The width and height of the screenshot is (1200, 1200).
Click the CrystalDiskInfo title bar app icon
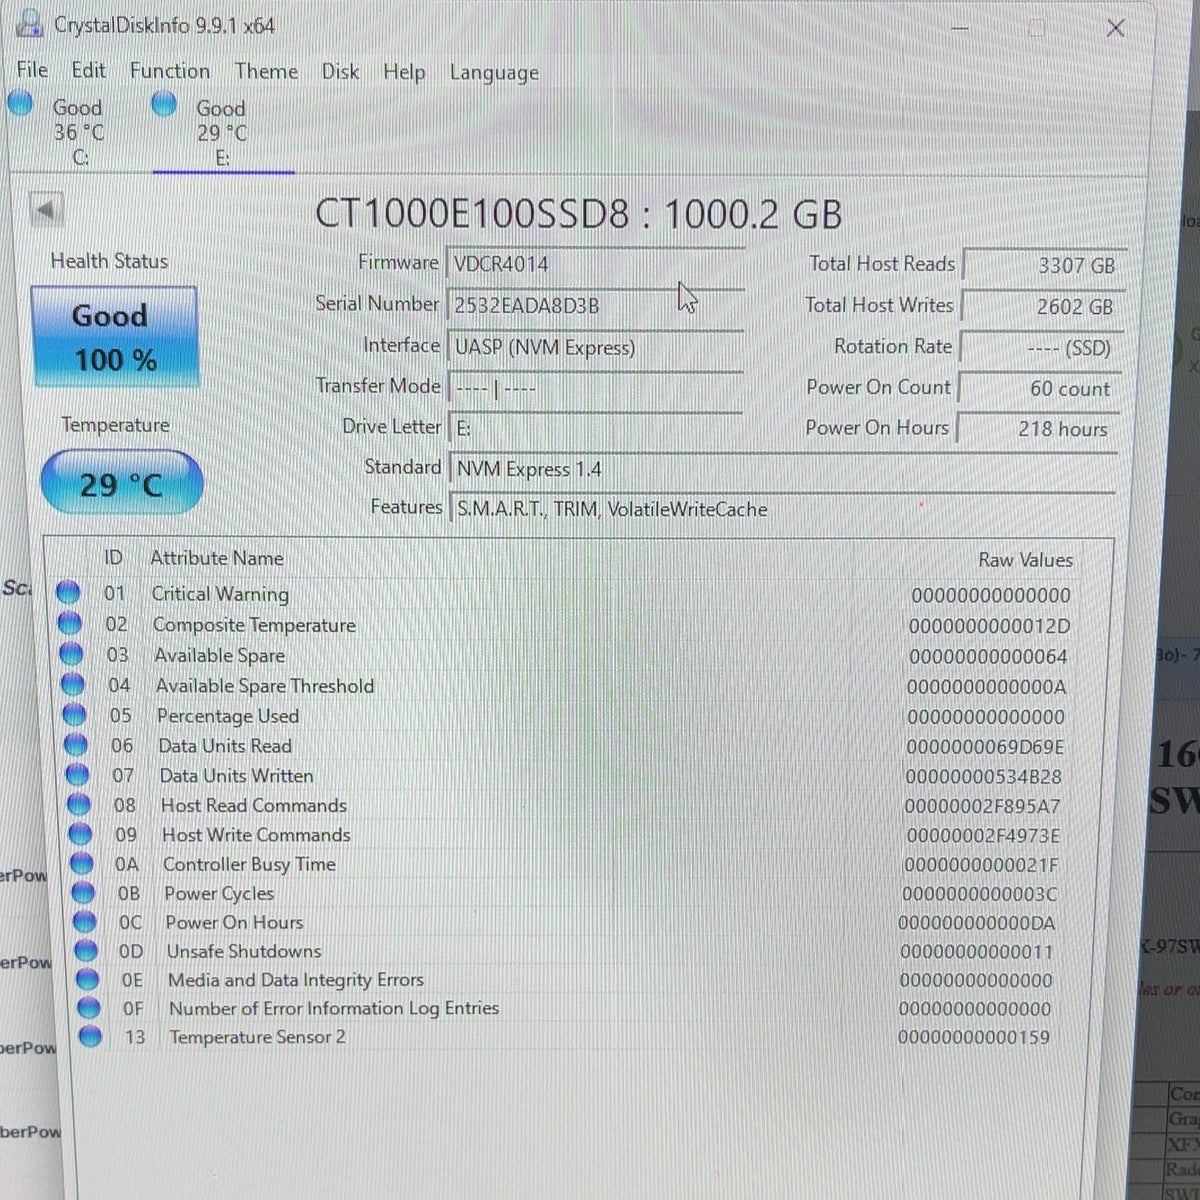coord(31,22)
